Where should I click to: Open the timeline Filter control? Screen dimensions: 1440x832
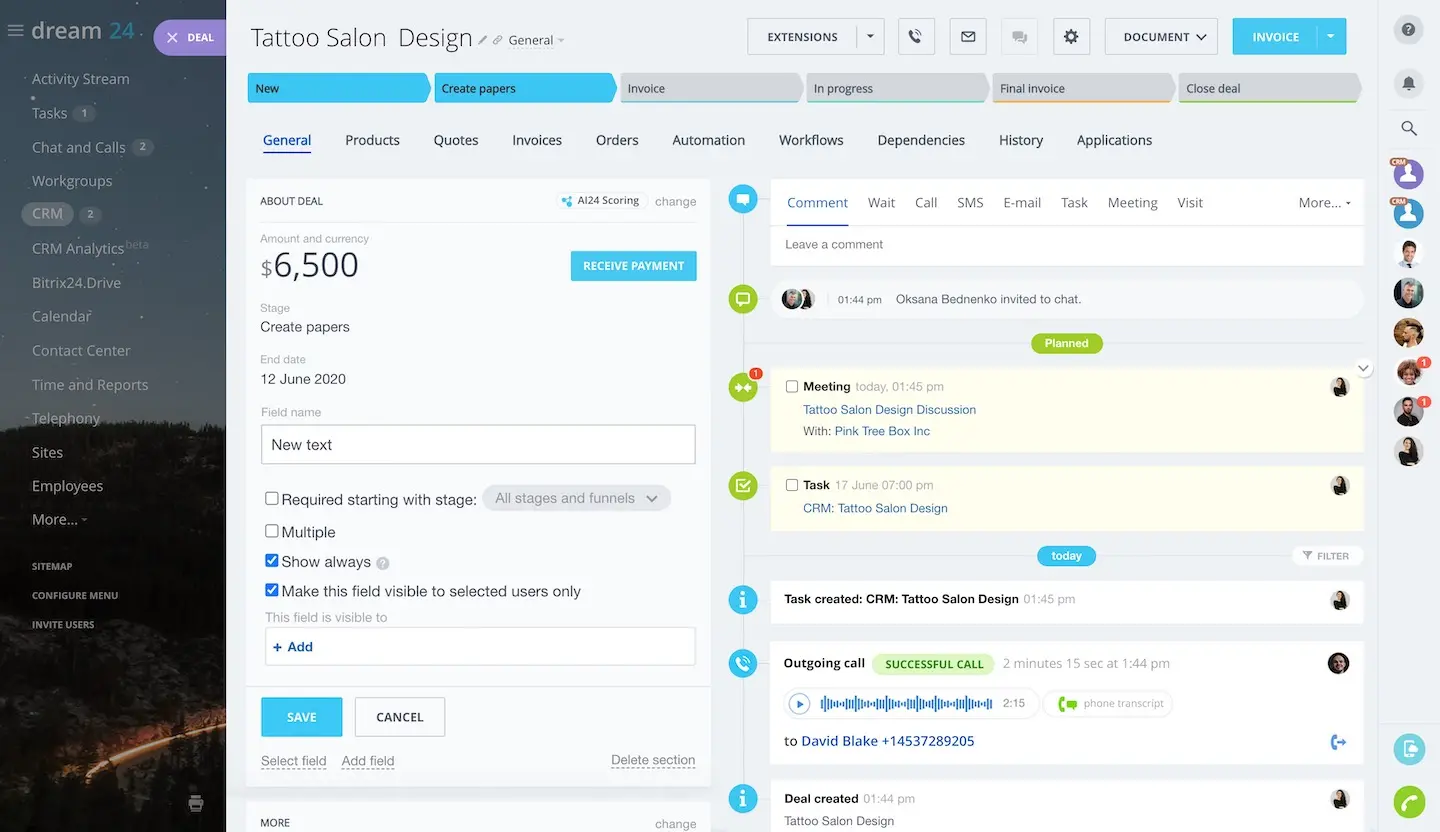[x=1327, y=556]
